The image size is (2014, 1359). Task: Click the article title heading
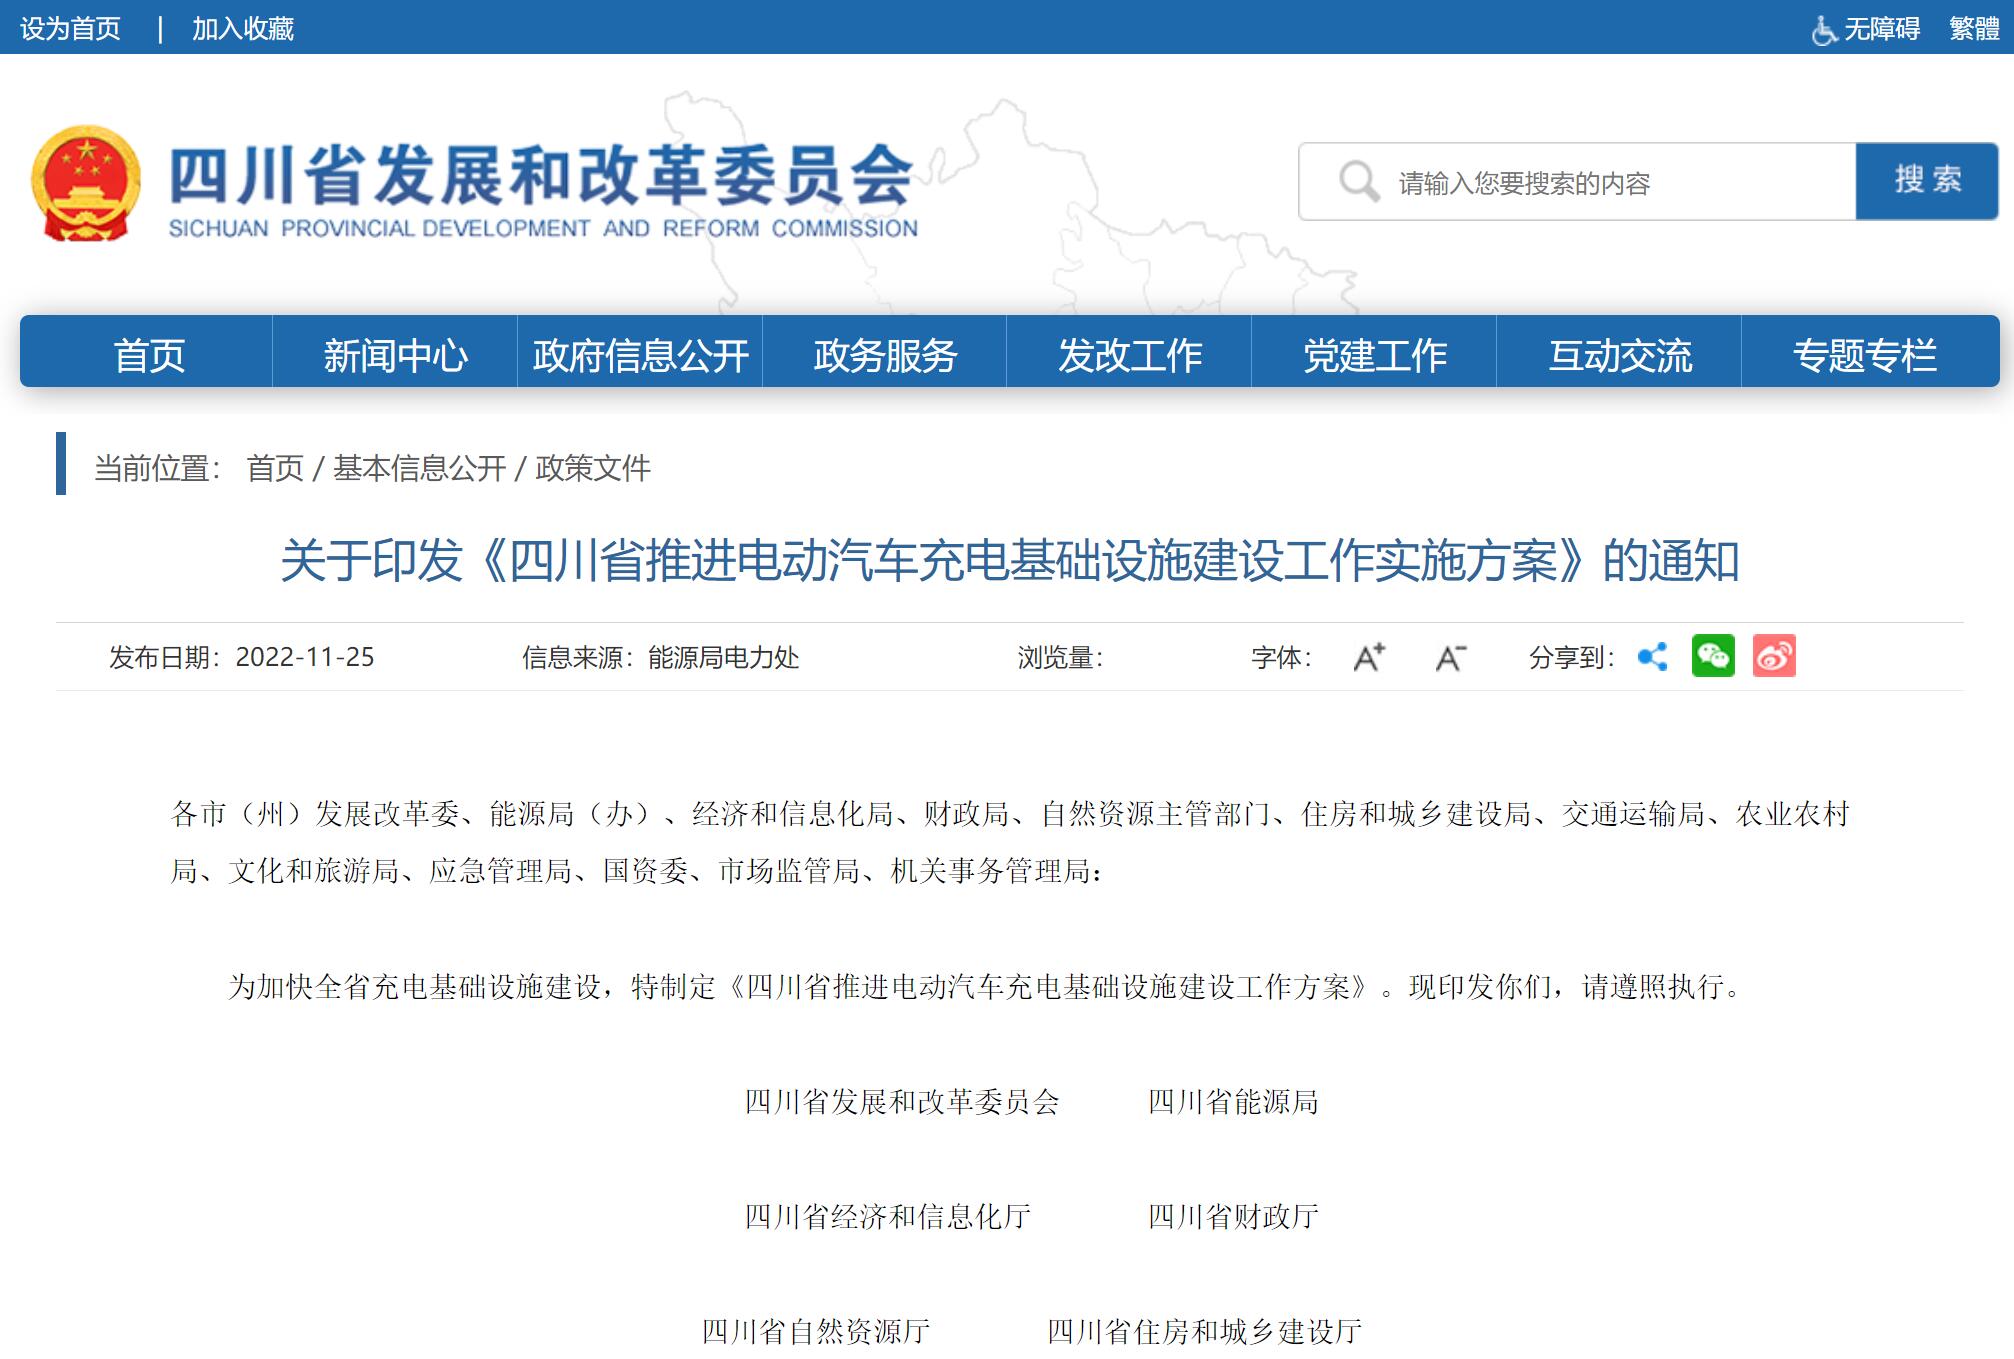coord(1010,560)
